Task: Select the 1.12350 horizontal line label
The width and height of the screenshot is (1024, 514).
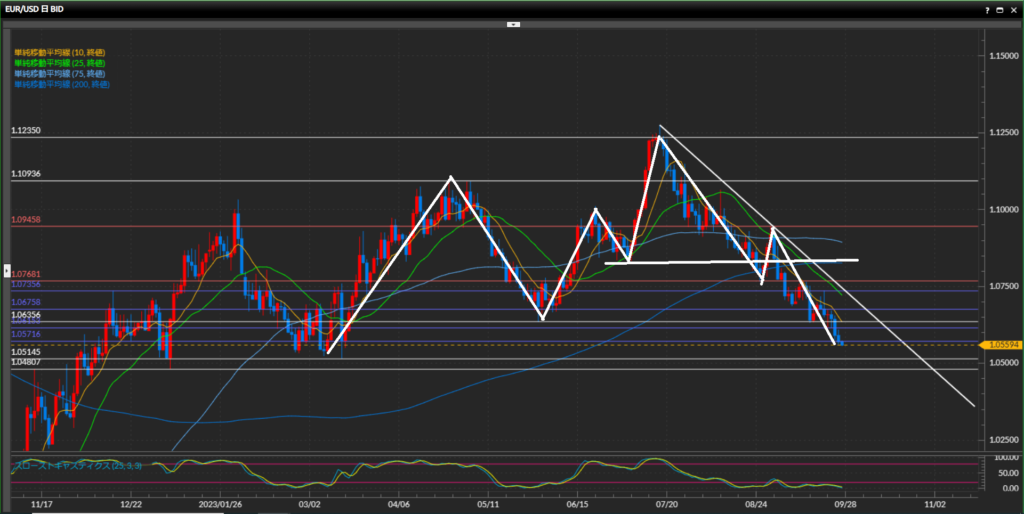Action: click(26, 131)
